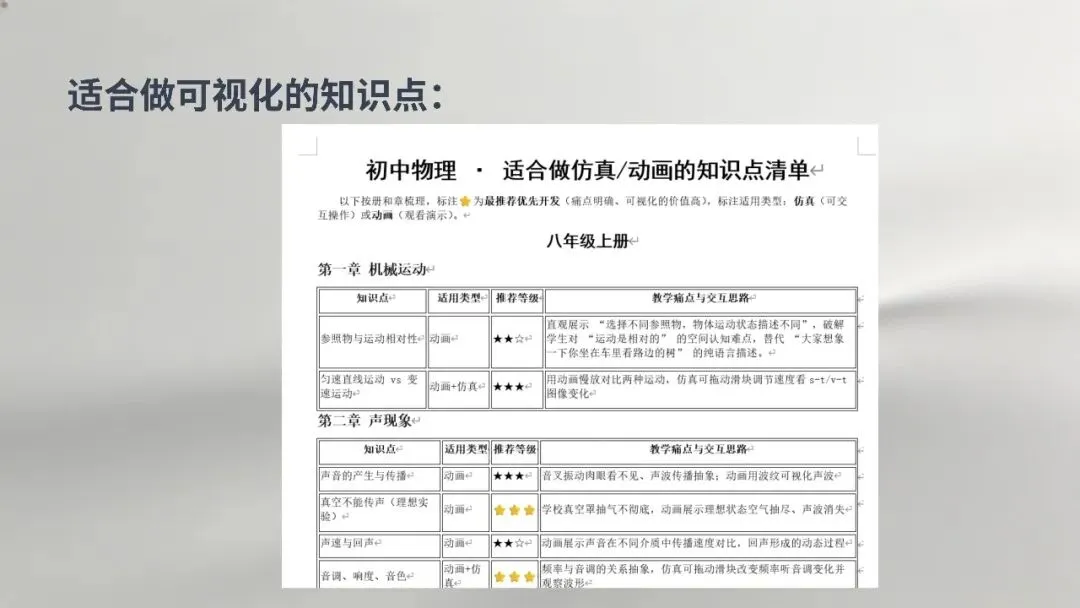The image size is (1080, 608).
Task: Click the gold stars in the 音调、响度、音色 row
Action: click(x=515, y=577)
